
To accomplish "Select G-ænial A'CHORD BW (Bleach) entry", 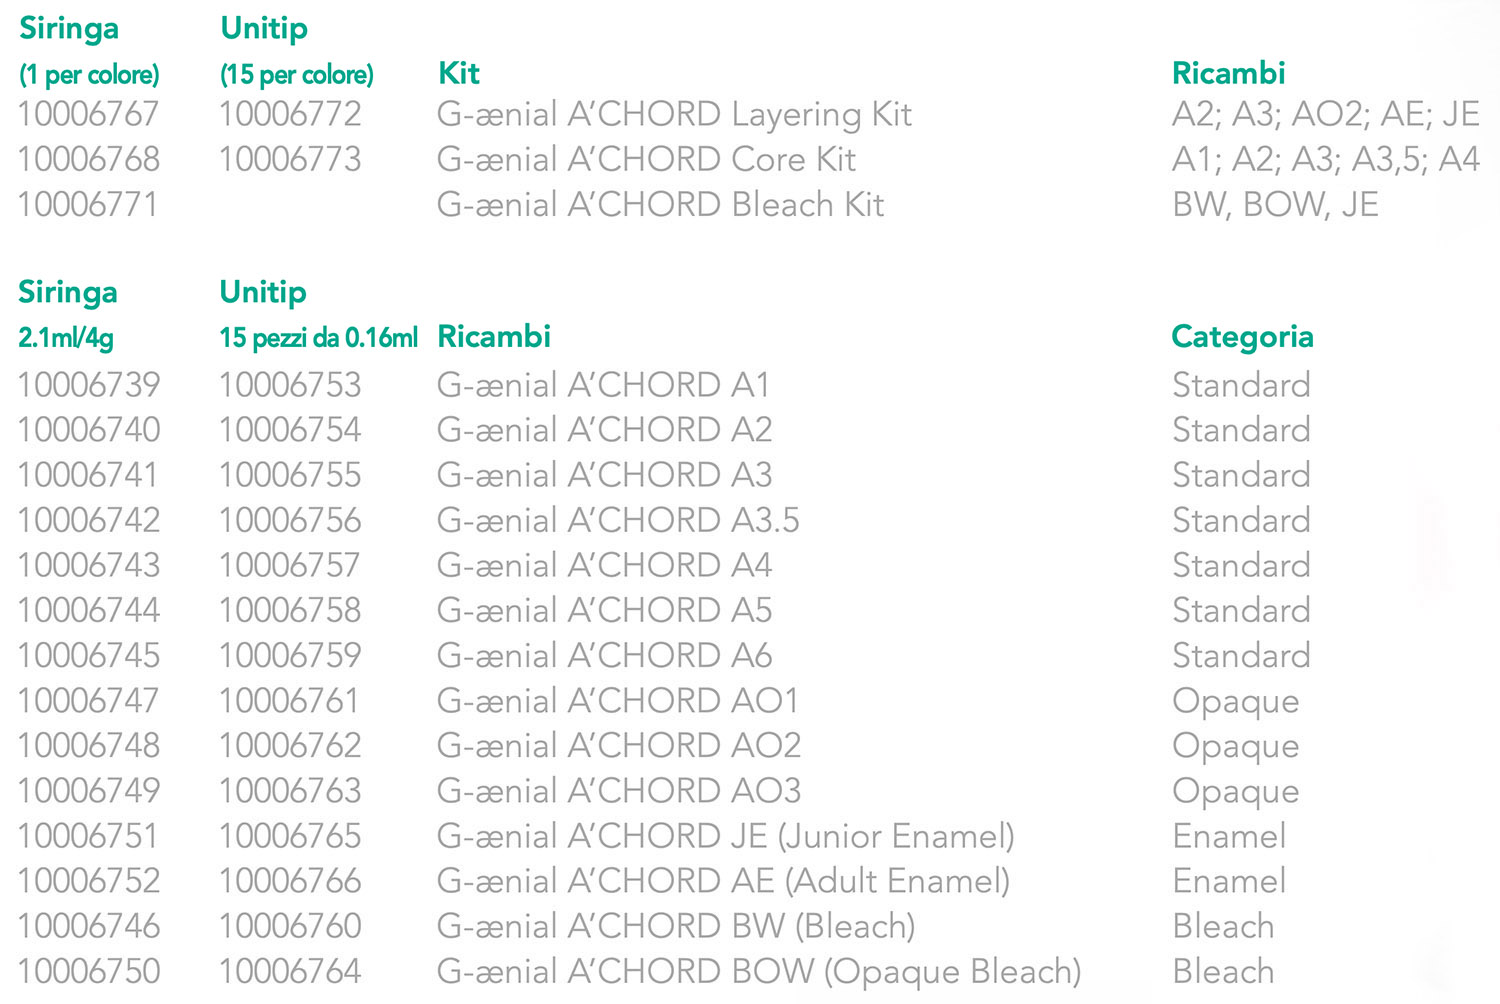I will coord(676,926).
